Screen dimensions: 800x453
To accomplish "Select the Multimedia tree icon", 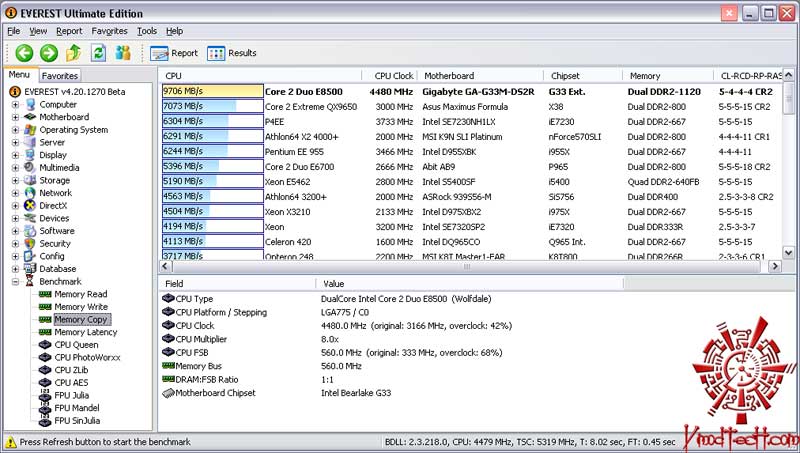I will (30, 167).
